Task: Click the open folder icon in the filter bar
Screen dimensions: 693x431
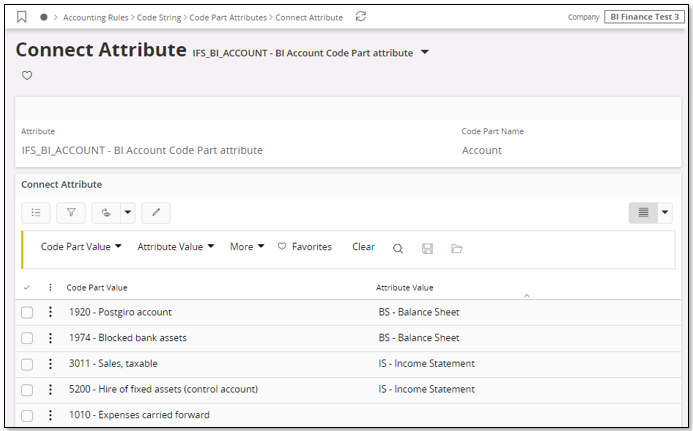Action: [x=457, y=248]
